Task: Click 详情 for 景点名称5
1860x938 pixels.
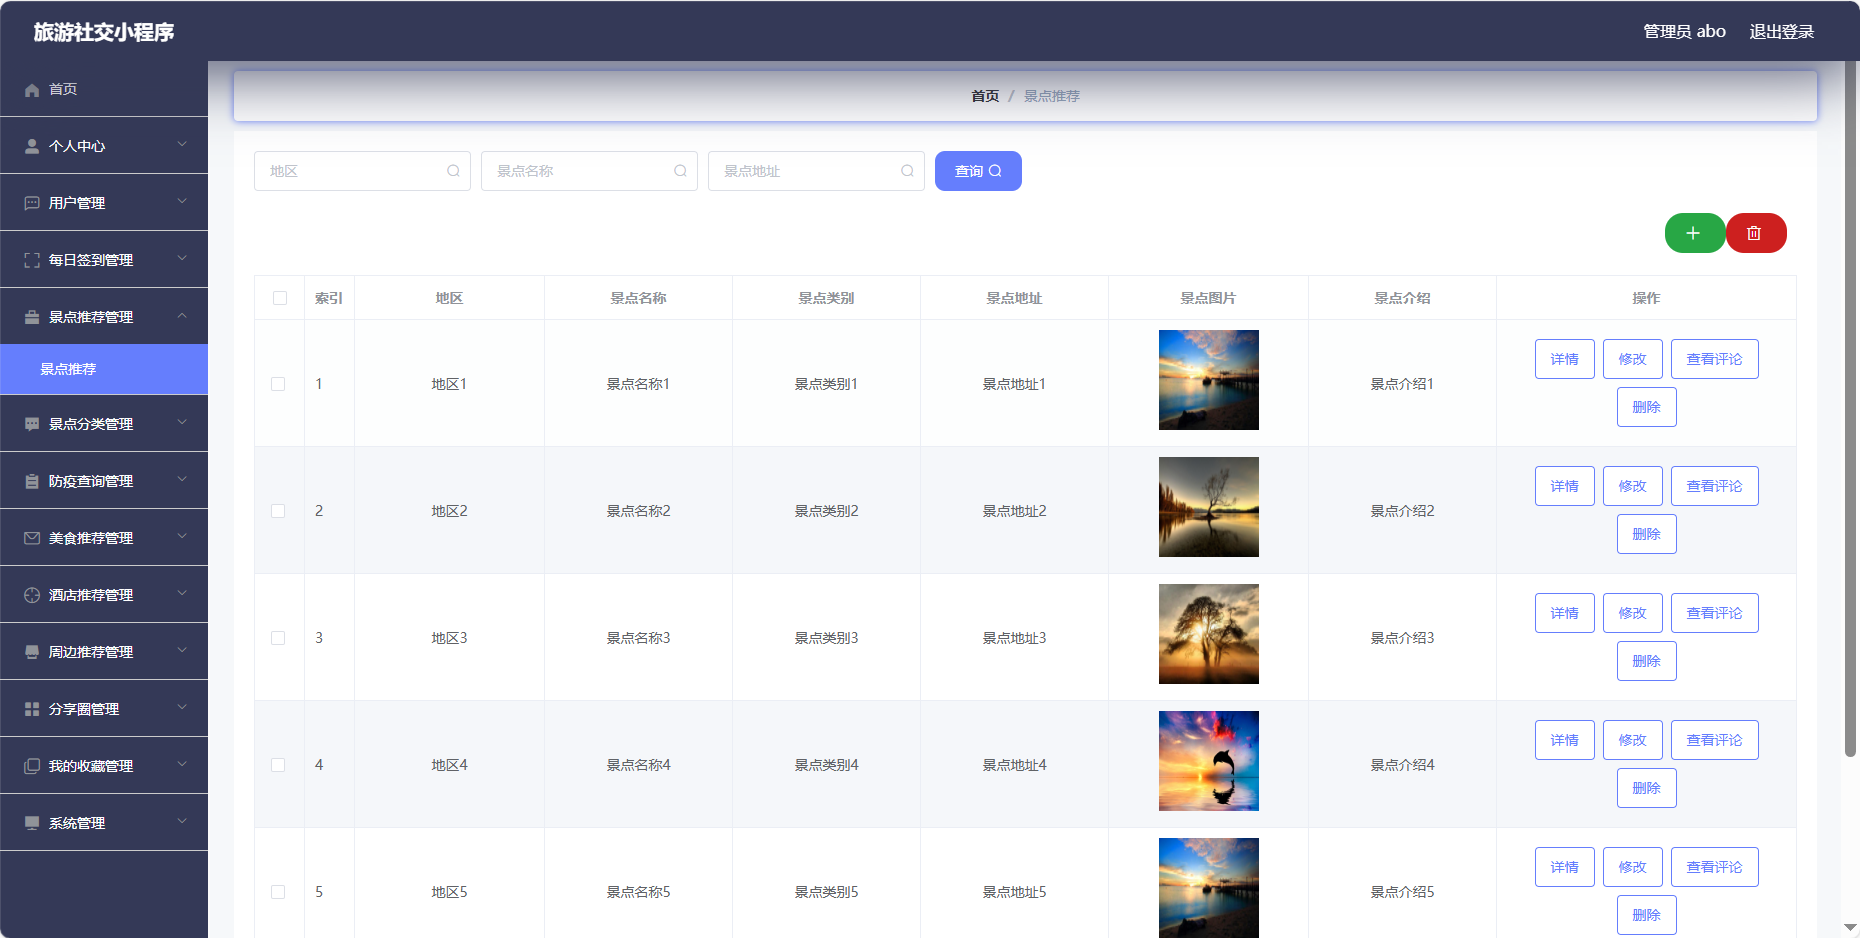Action: click(x=1565, y=867)
